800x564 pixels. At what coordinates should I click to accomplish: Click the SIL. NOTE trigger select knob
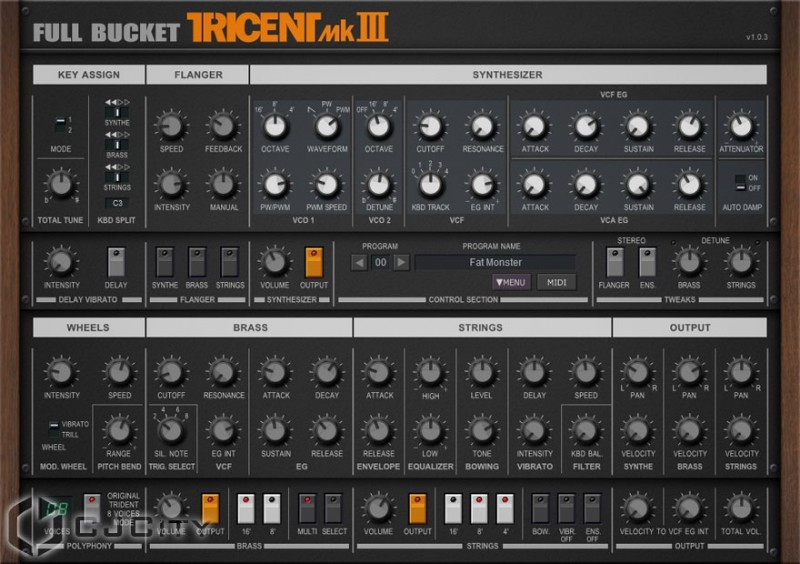171,431
